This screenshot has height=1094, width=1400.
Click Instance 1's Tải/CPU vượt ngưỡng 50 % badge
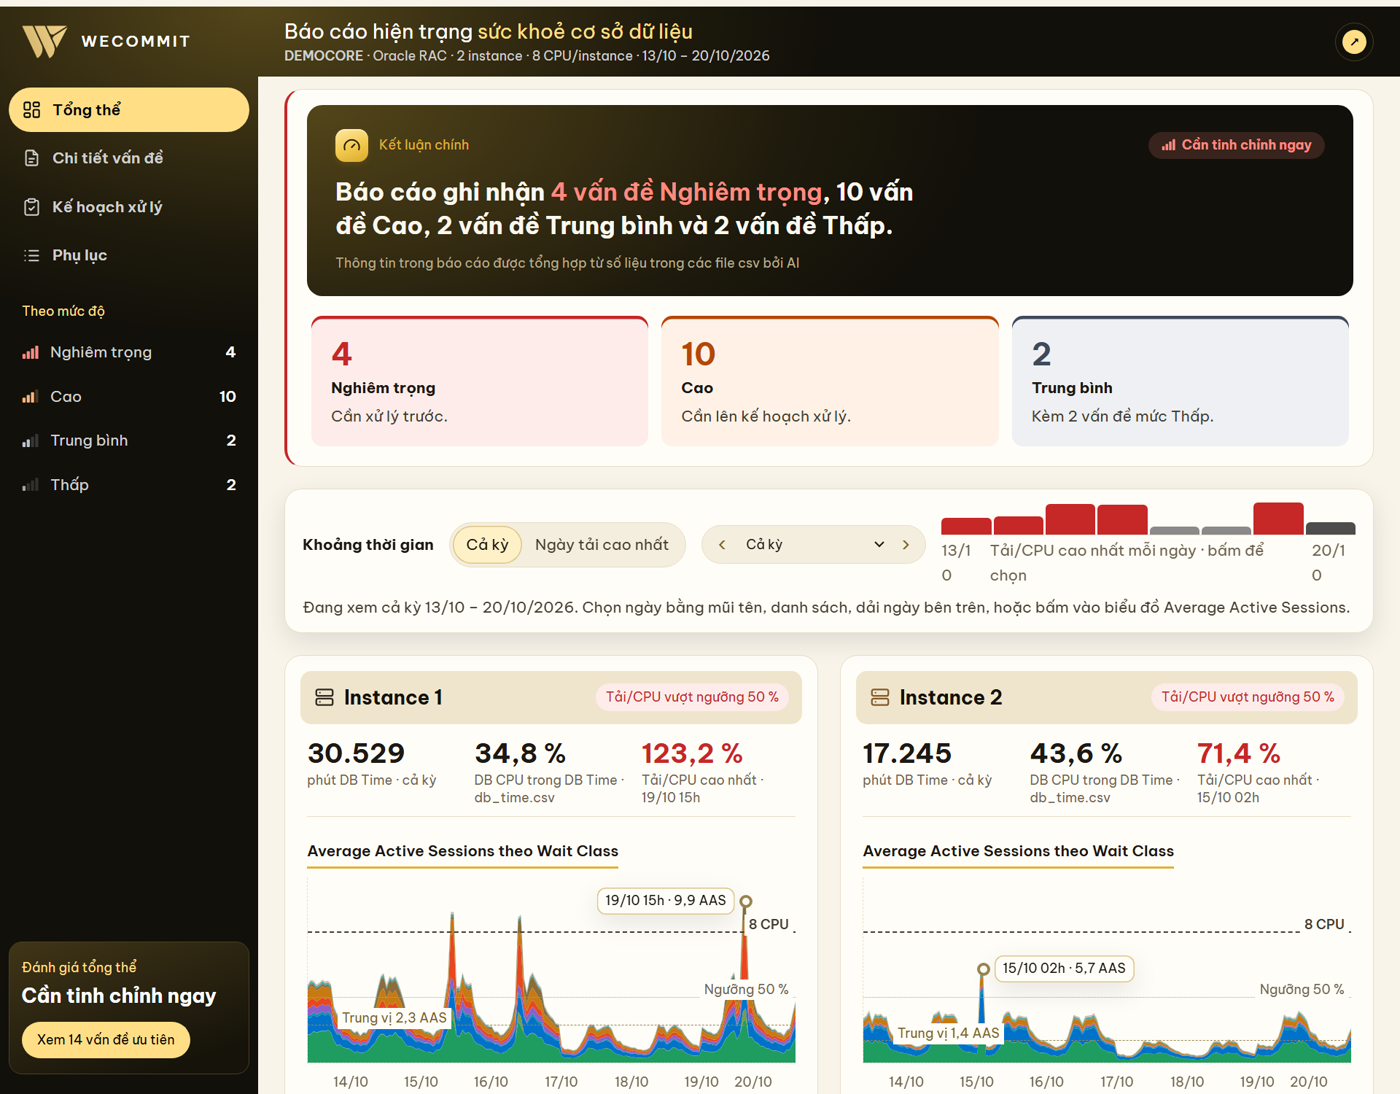tap(692, 697)
